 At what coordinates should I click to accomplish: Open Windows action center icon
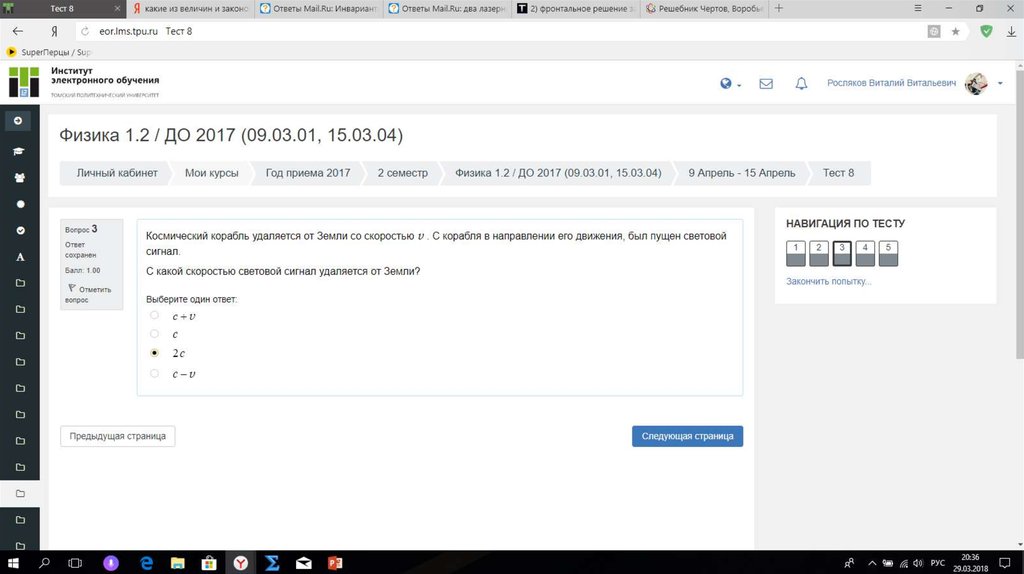pyautogui.click(x=1005, y=563)
